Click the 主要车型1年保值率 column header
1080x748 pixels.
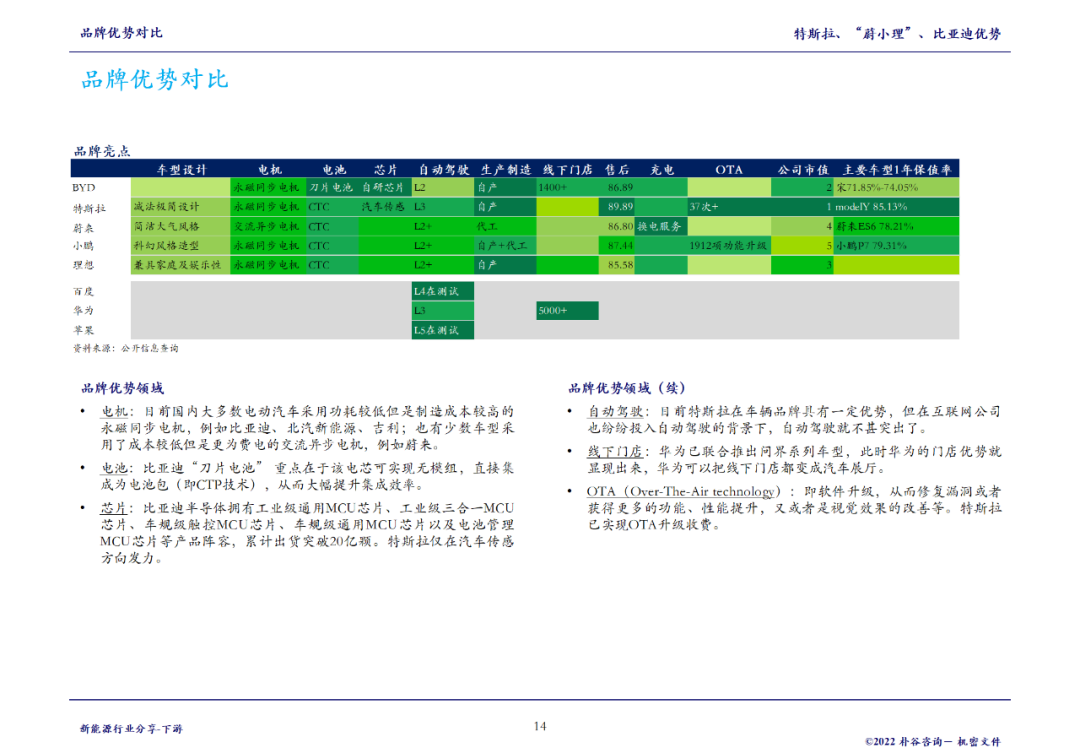[897, 169]
